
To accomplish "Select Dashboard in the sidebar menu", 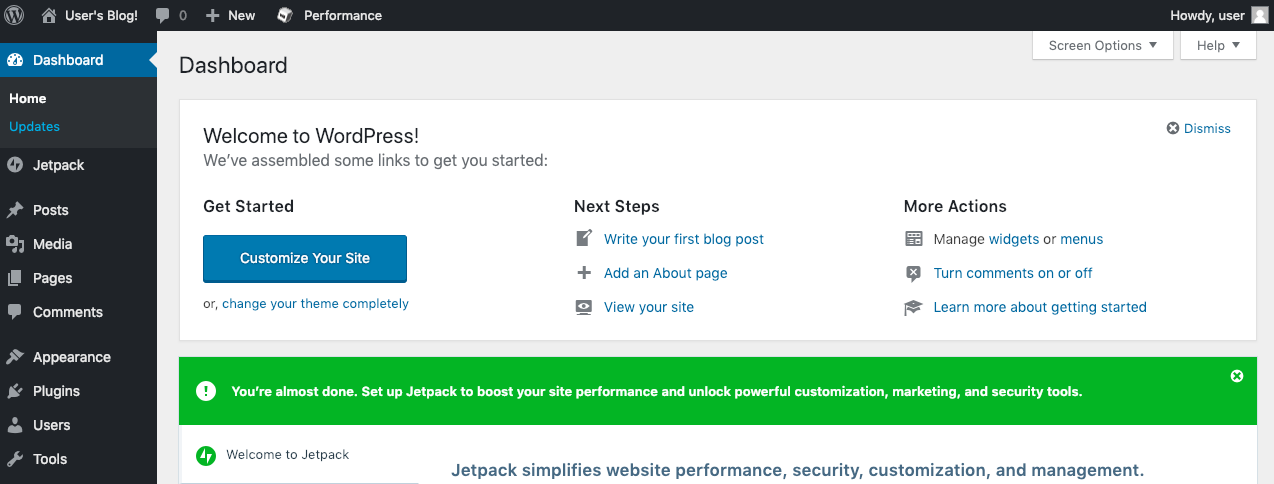I will pyautogui.click(x=78, y=60).
